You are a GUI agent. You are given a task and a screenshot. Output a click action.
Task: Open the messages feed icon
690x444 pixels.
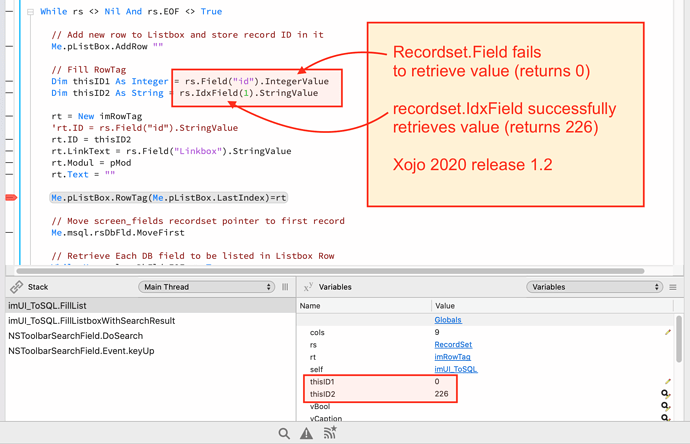pos(330,433)
